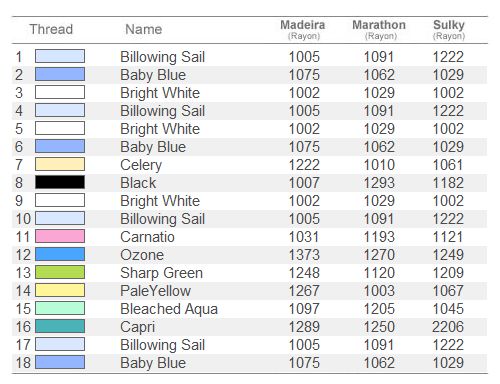This screenshot has width=500, height=384.
Task: Select the PaleYellow swatch in row 14
Action: (x=60, y=290)
